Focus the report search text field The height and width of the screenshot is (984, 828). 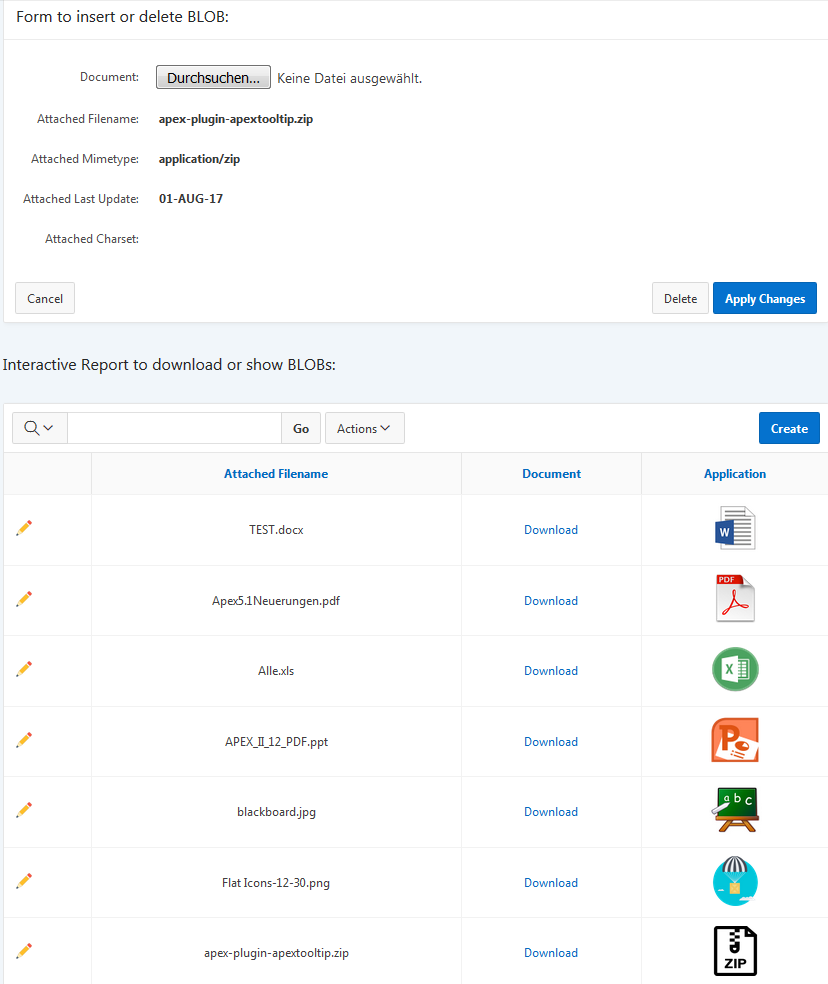point(174,428)
